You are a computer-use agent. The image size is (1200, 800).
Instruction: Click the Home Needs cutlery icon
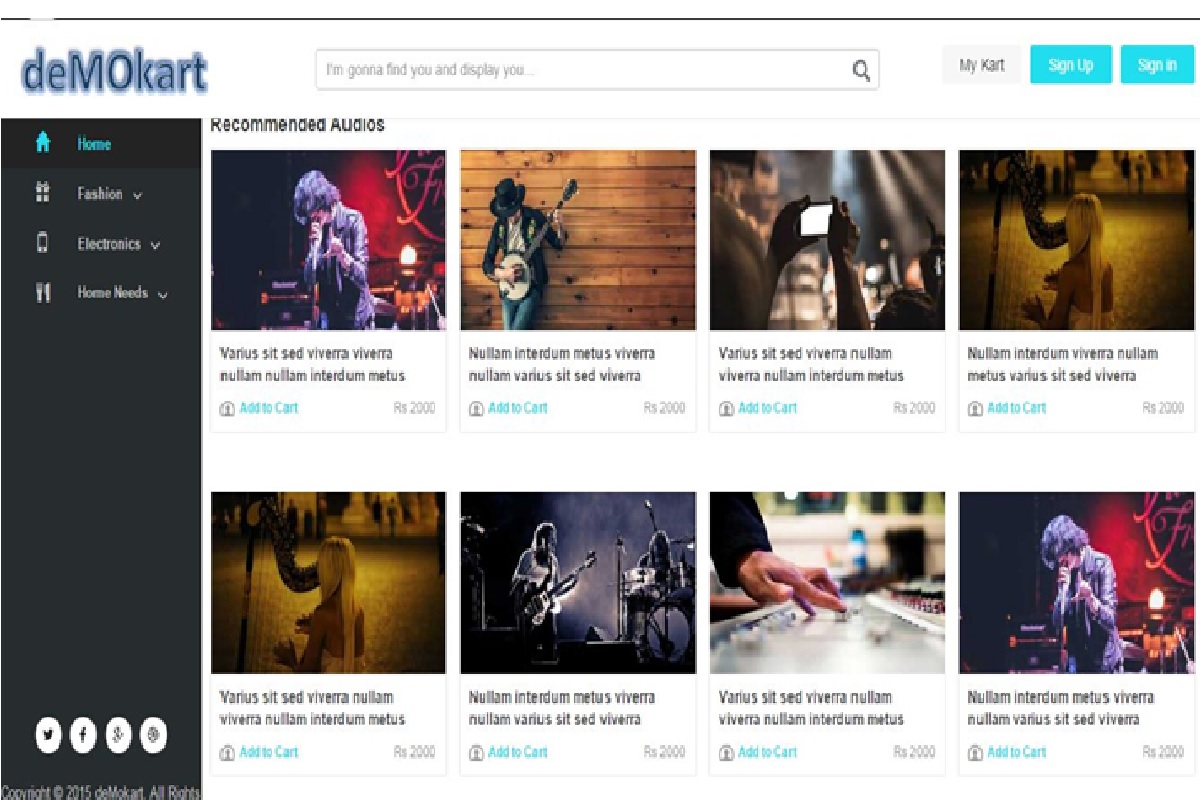43,293
